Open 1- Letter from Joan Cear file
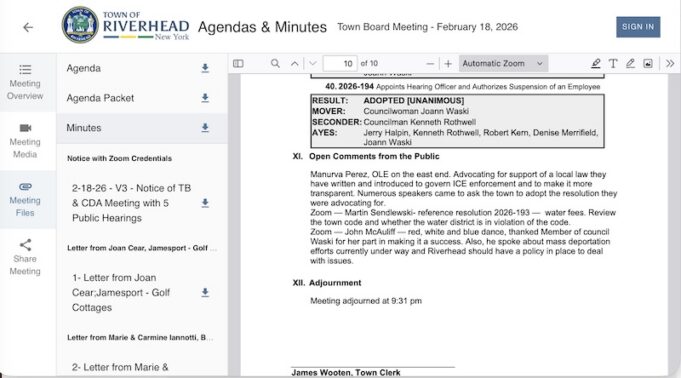This screenshot has height=378, width=681. click(x=121, y=292)
